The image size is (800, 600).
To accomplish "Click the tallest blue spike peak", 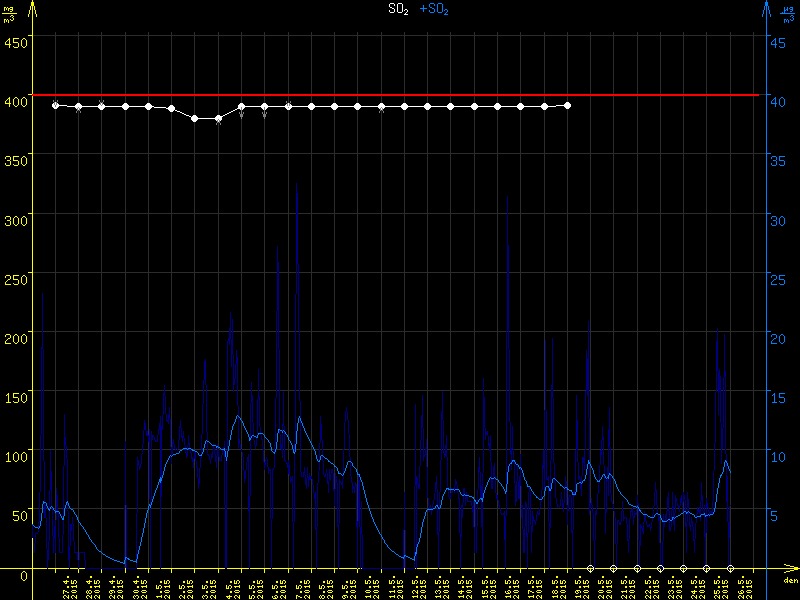I will point(297,184).
